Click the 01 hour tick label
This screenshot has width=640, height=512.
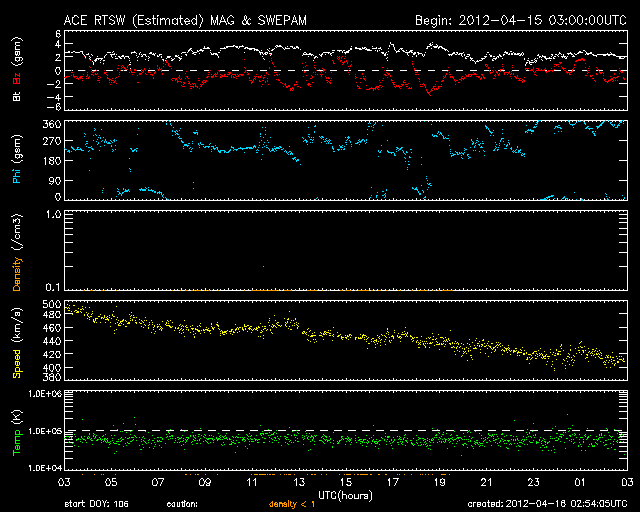tap(581, 482)
